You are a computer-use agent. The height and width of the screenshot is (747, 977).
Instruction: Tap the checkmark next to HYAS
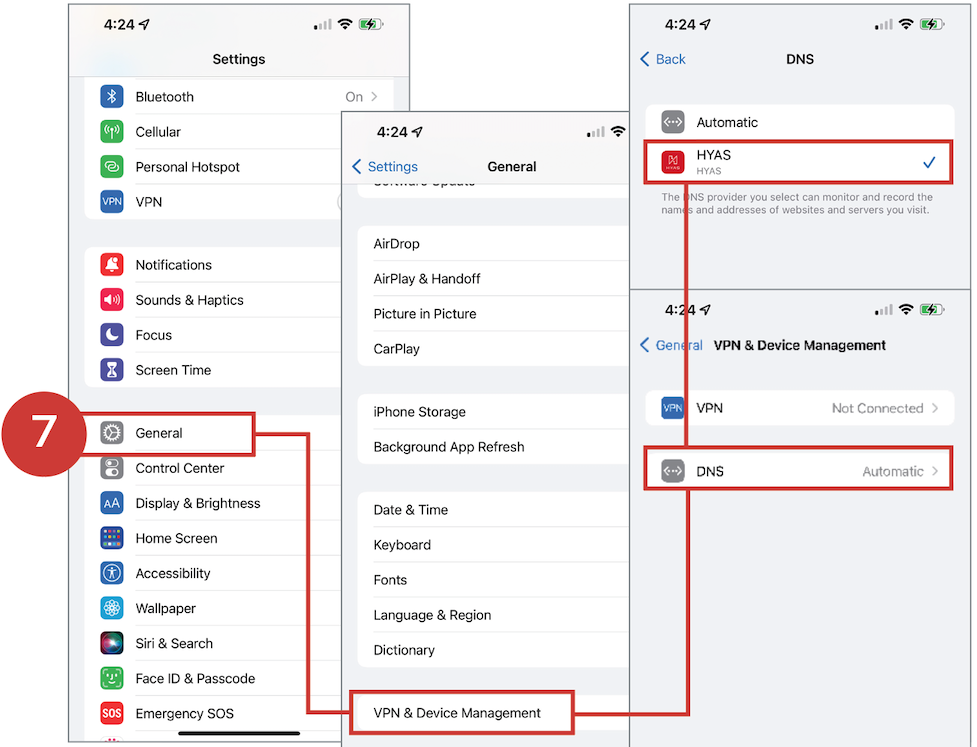(929, 162)
